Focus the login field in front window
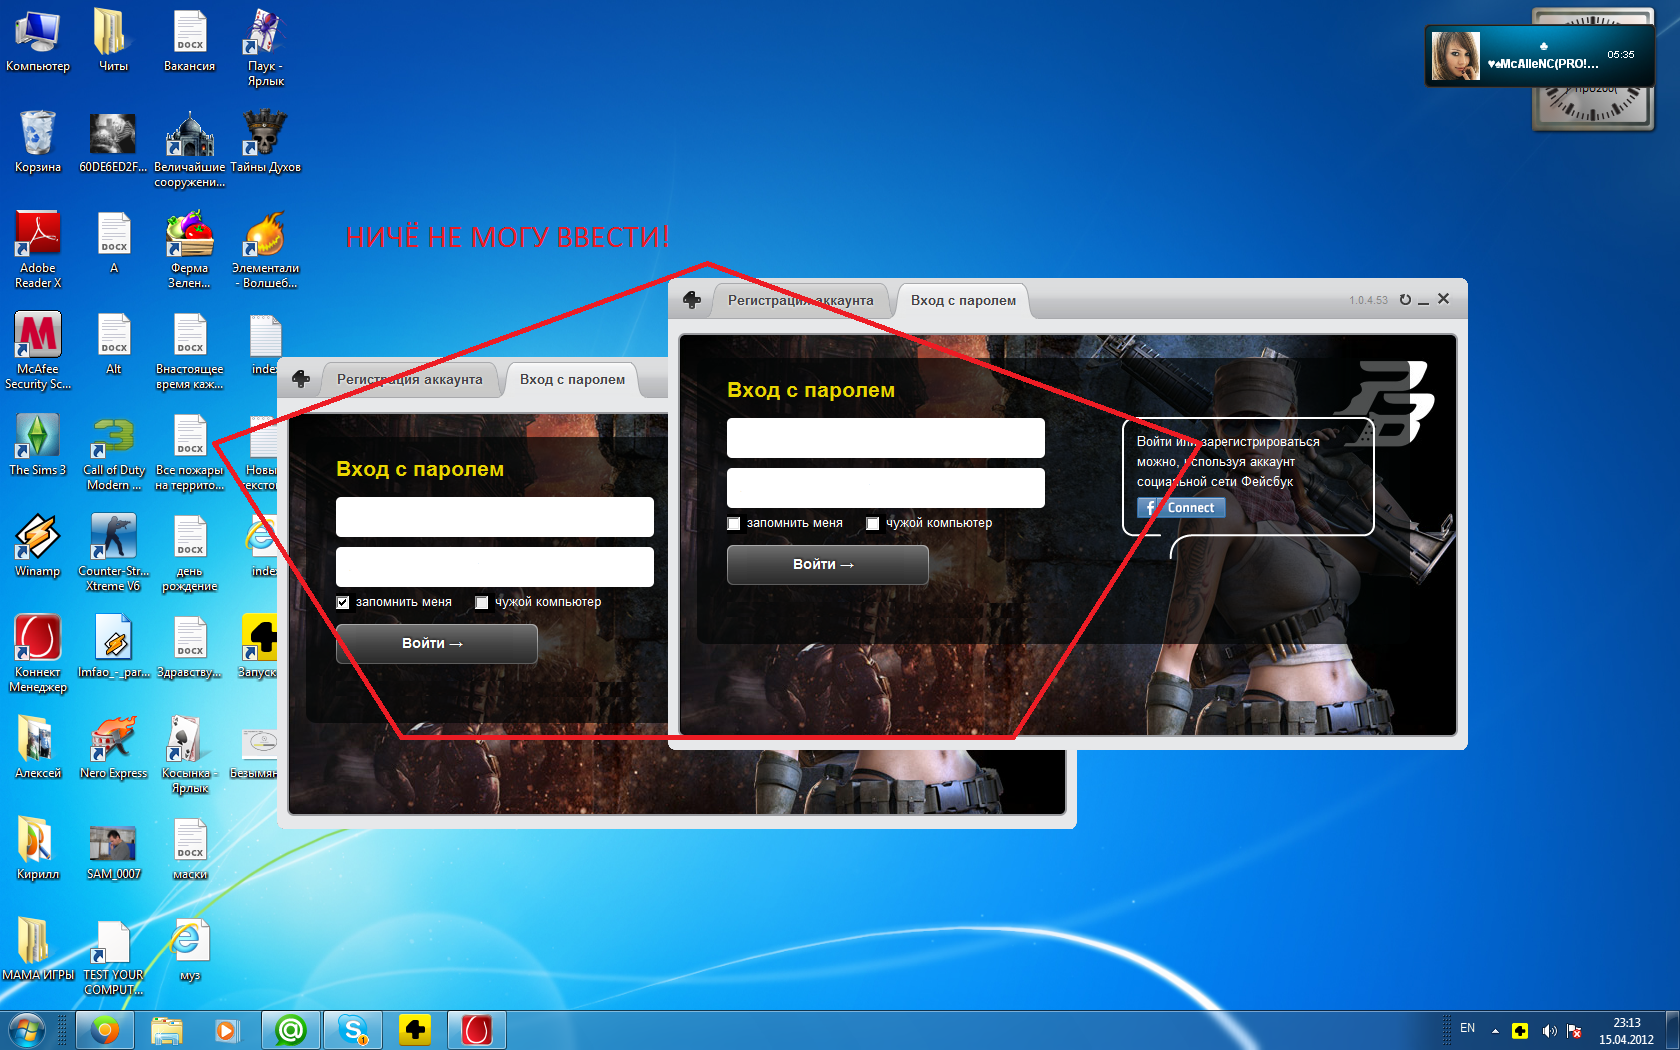 pos(886,438)
